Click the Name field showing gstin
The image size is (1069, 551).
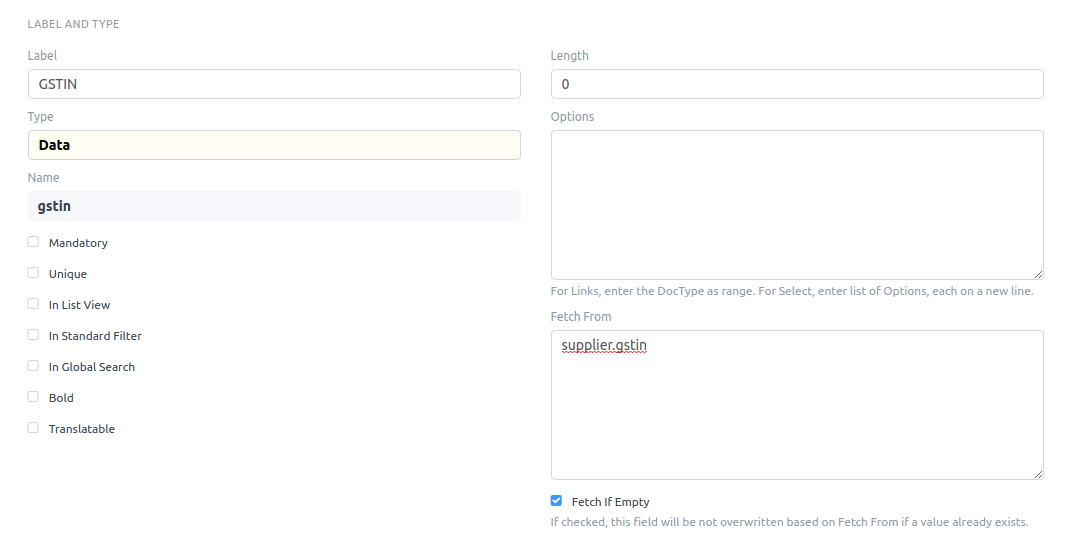tap(274, 206)
